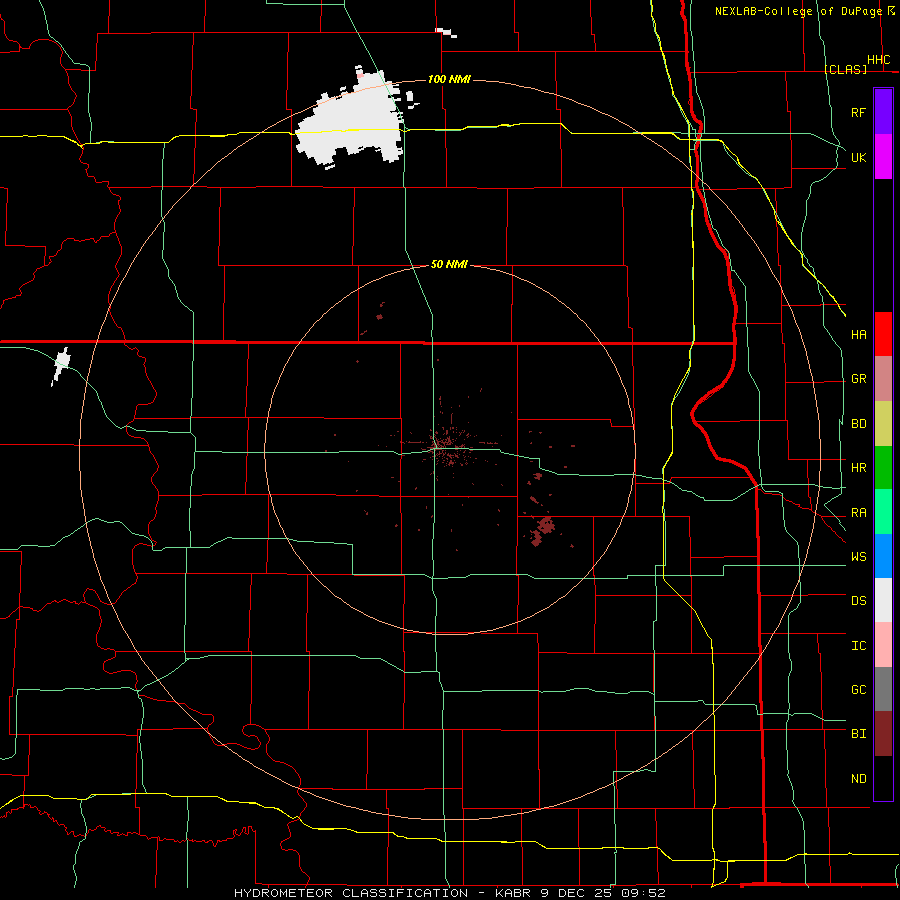900x900 pixels.
Task: Click the 50 NMI range ring label
Action: tap(449, 264)
